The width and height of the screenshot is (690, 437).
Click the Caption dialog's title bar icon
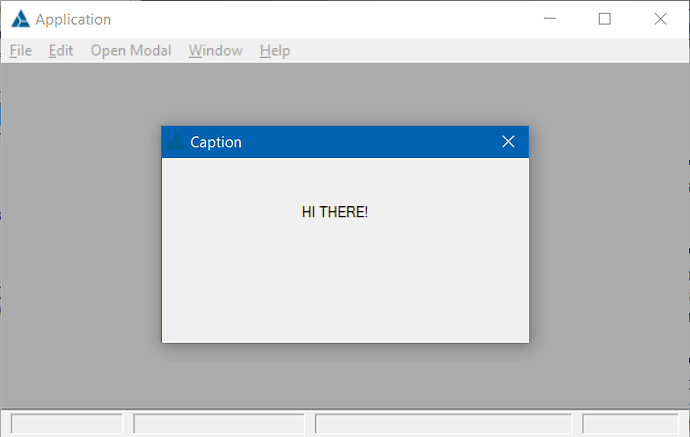point(176,142)
